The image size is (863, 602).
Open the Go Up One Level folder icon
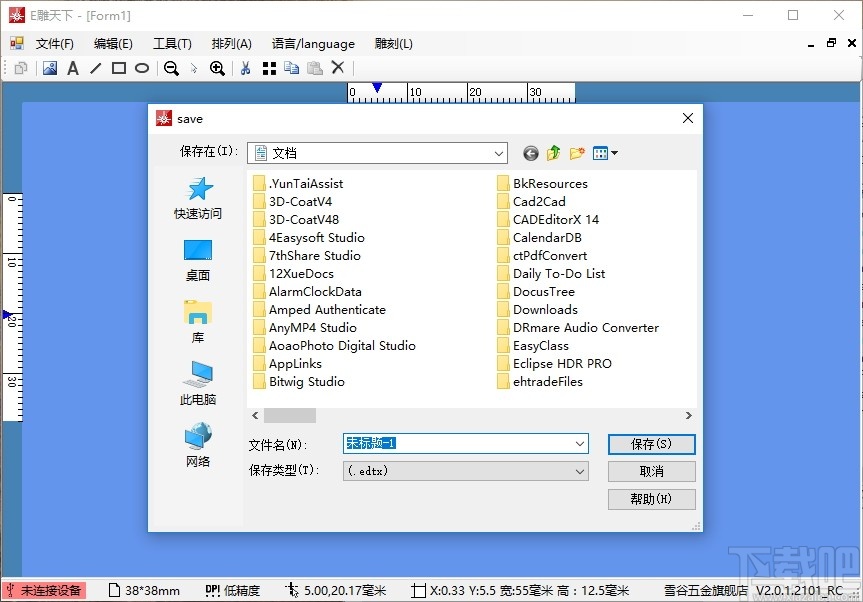point(553,152)
